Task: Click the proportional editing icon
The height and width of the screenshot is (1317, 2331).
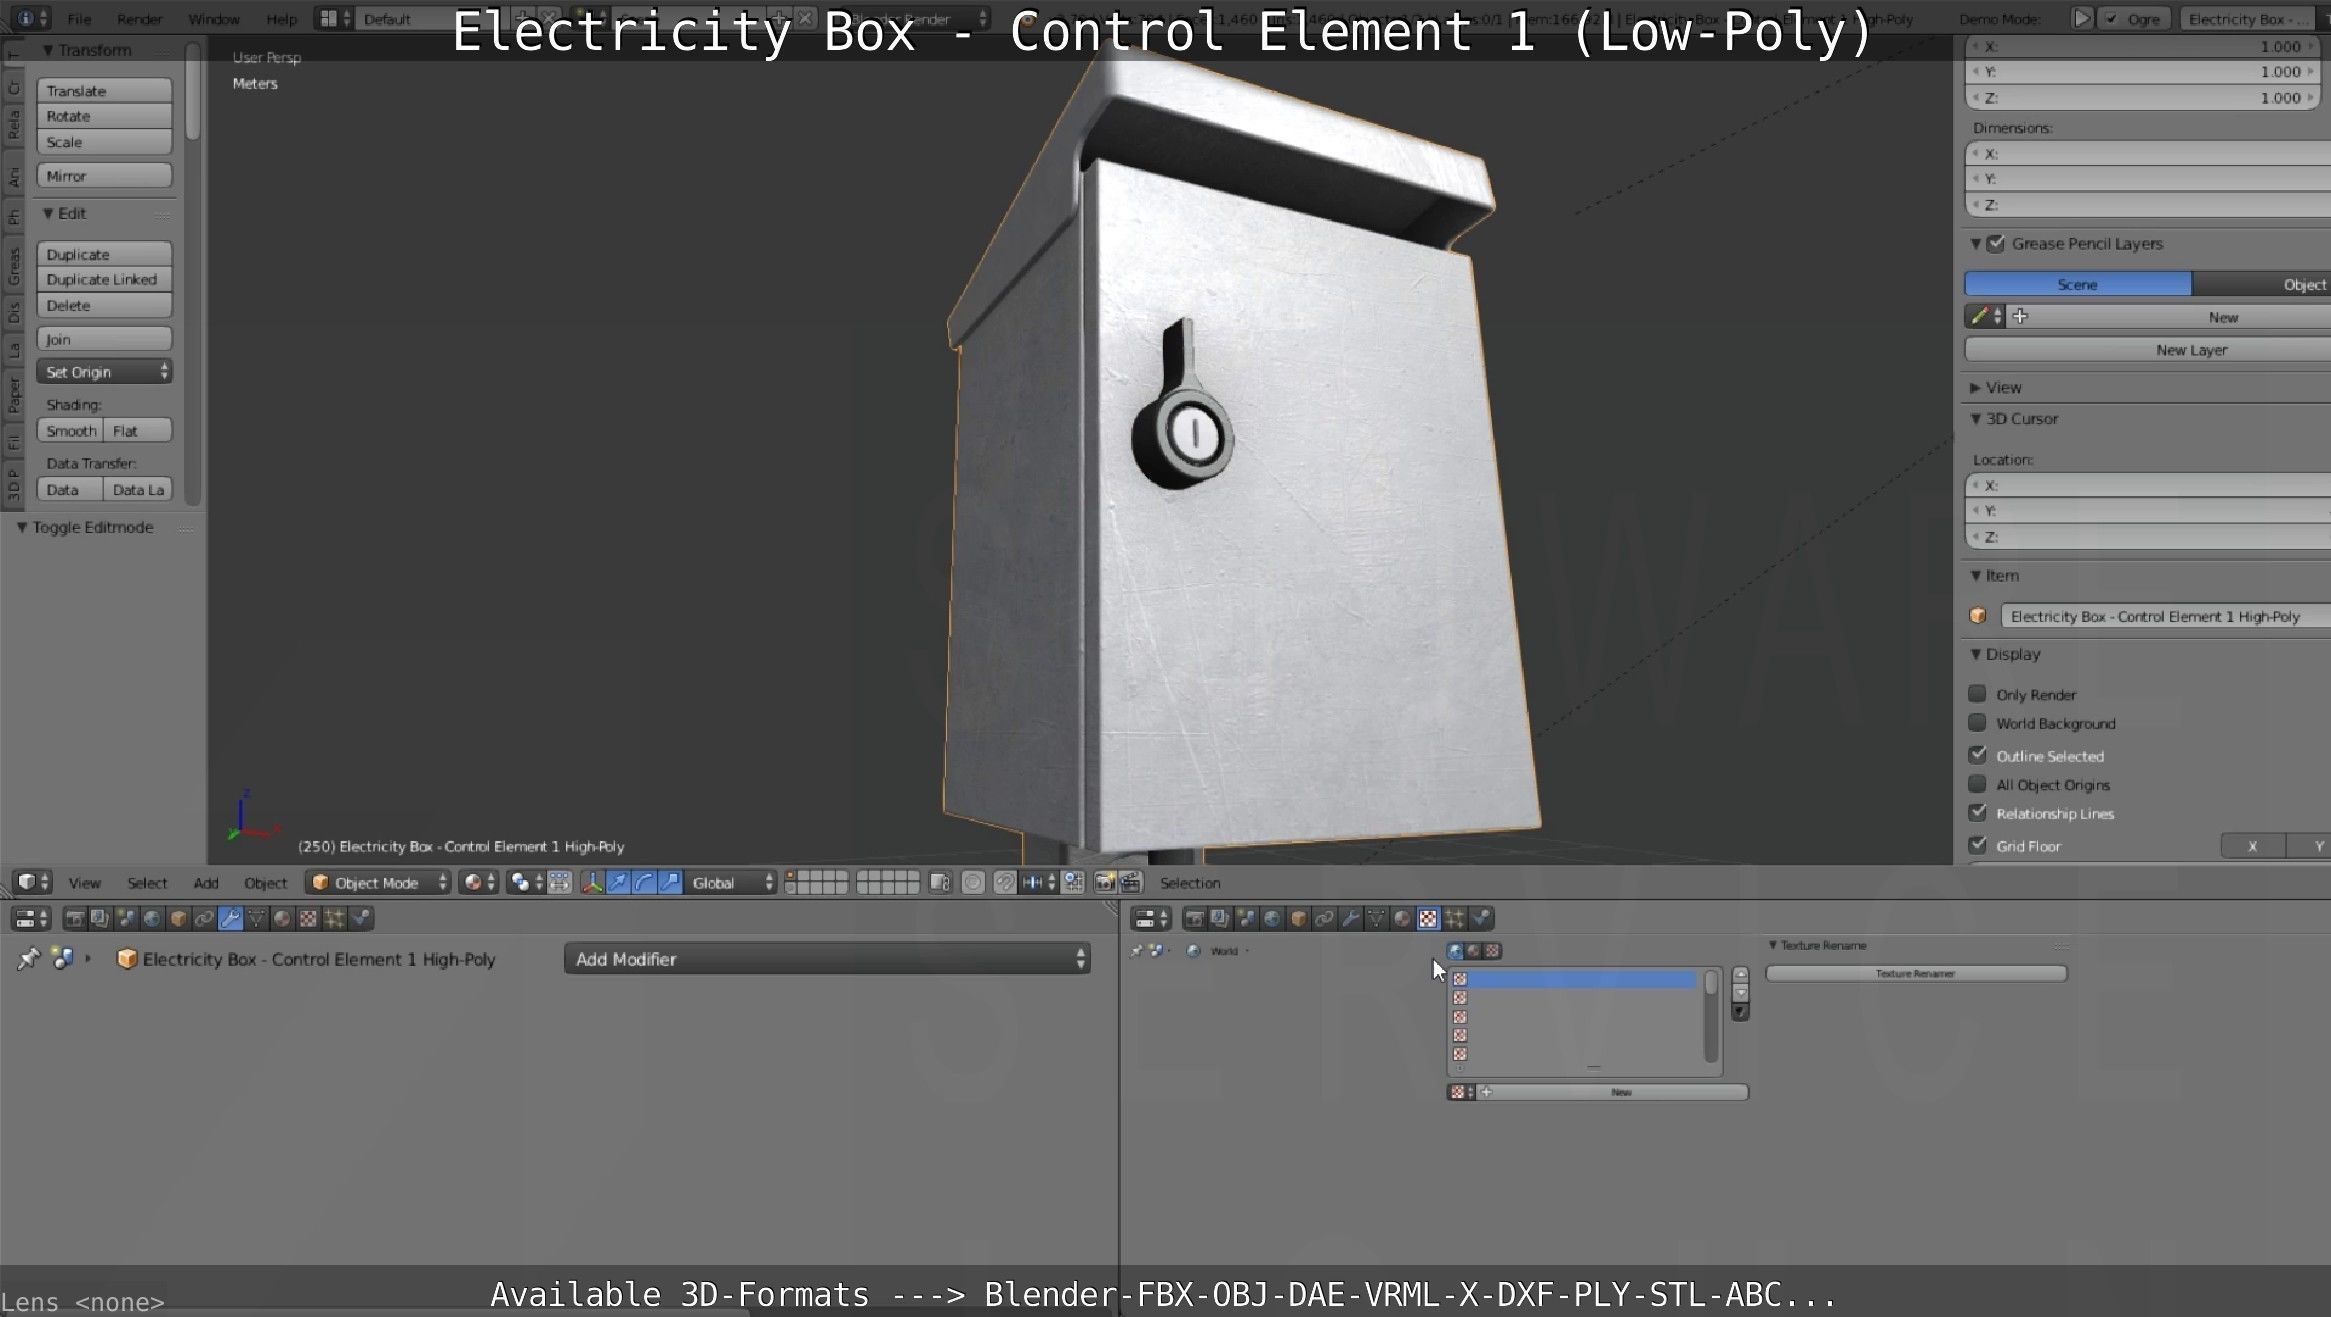Action: 972,882
